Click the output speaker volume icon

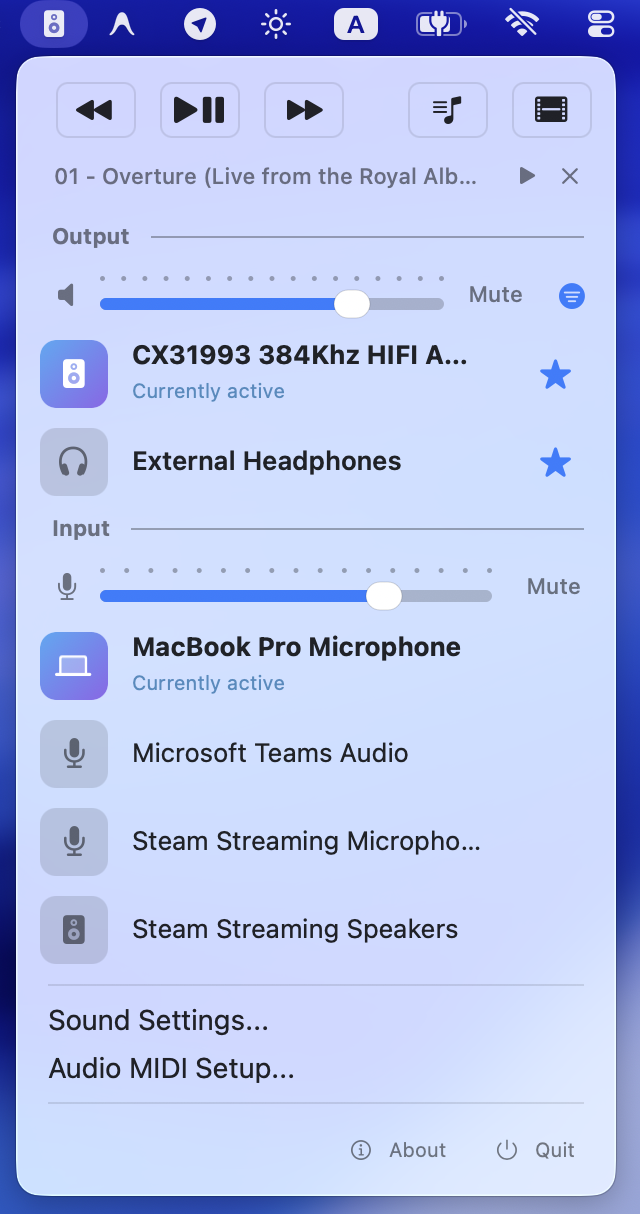[66, 295]
